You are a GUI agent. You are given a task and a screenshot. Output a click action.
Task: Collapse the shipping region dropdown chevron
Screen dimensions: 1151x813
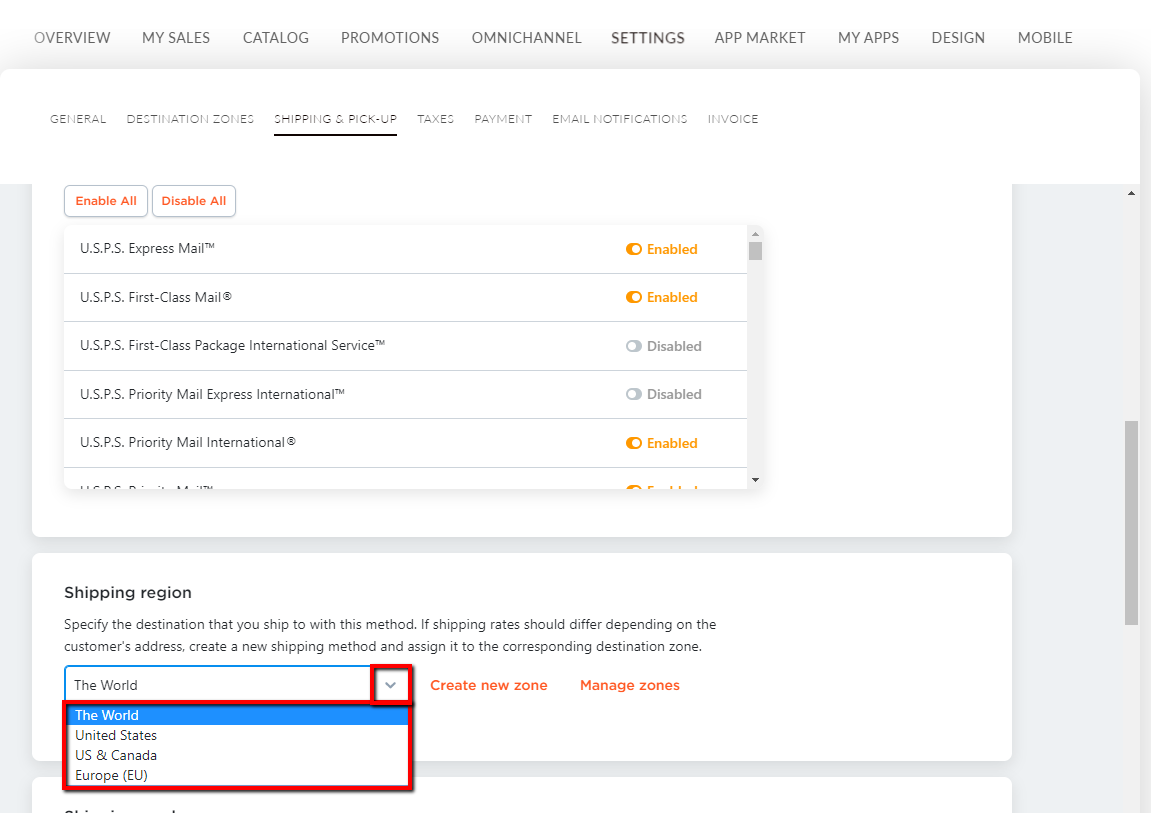[x=391, y=685]
